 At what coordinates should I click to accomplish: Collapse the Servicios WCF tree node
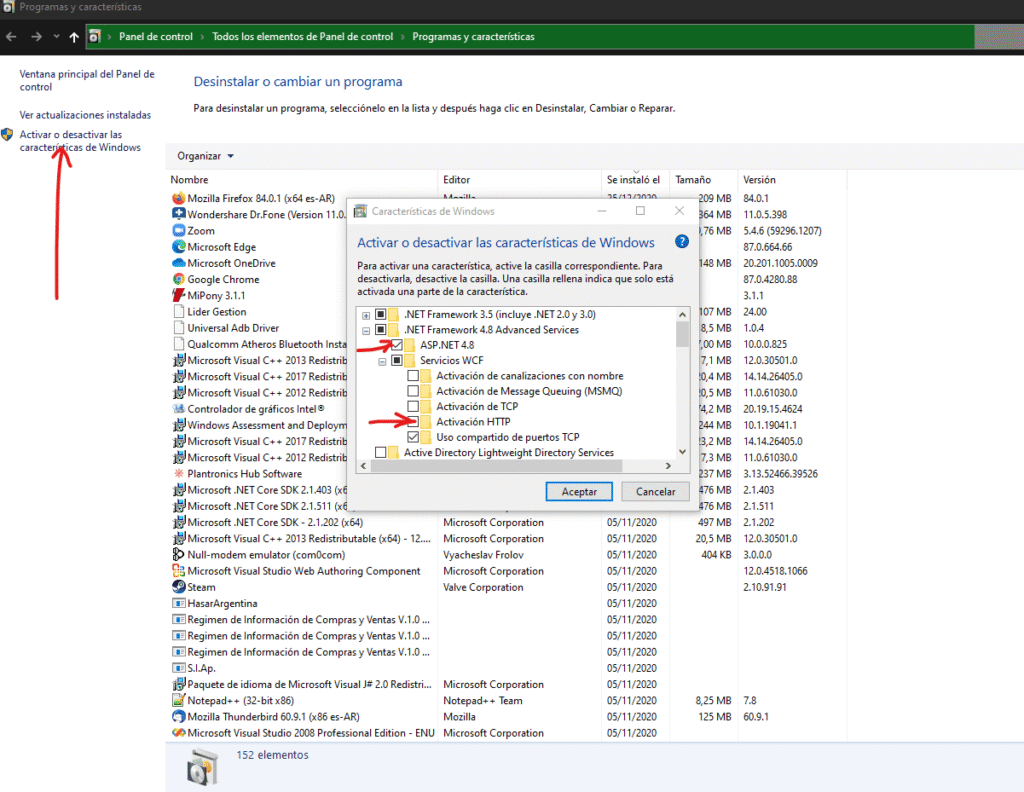(x=381, y=360)
